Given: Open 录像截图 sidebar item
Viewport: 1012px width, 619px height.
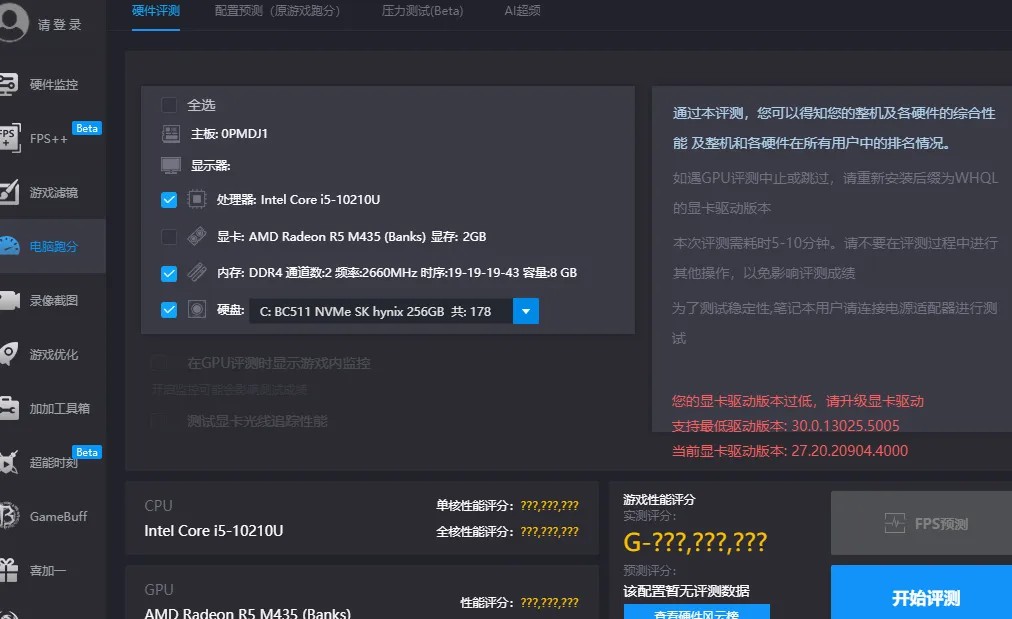Looking at the screenshot, I should pos(53,301).
